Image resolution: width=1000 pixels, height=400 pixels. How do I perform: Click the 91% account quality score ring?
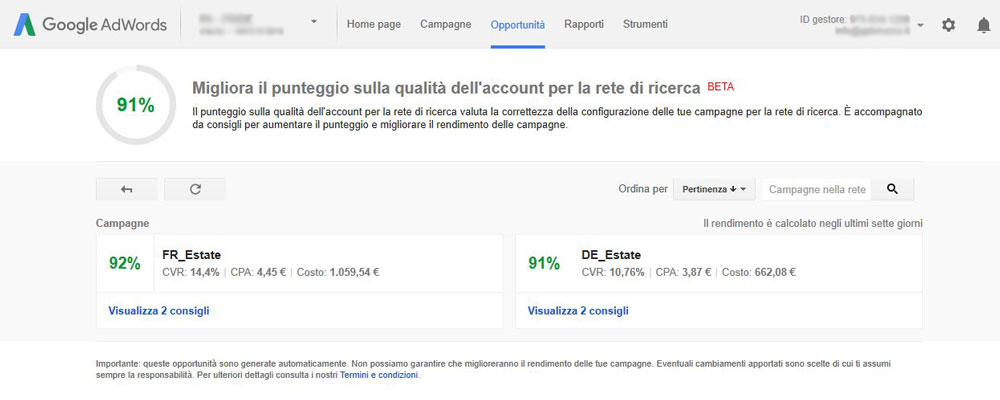tap(136, 105)
